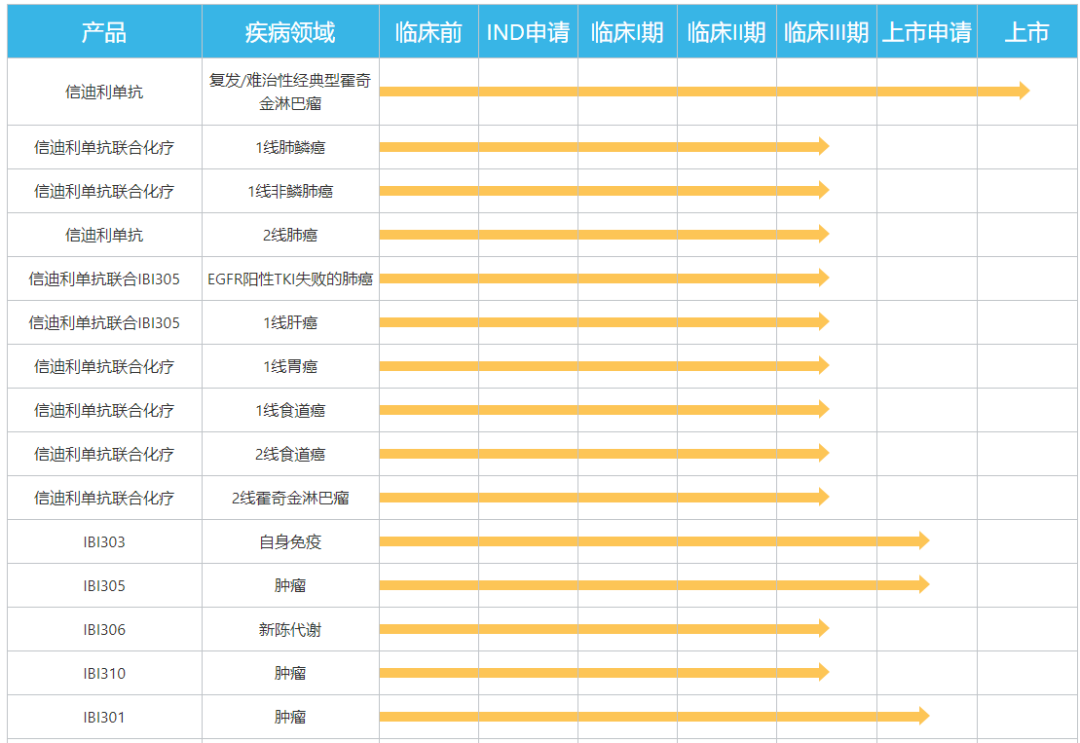Click the IBI301 product cell
The height and width of the screenshot is (743, 1080).
click(105, 718)
